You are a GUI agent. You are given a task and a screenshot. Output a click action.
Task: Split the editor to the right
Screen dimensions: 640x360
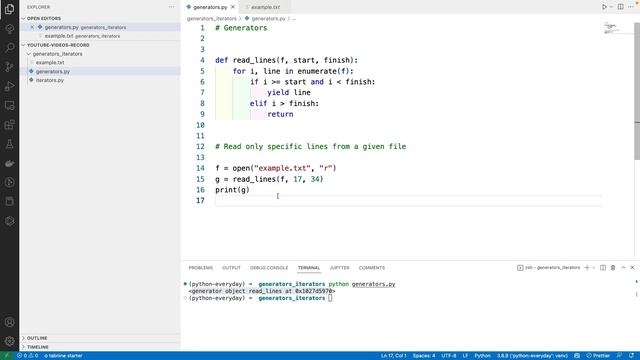[620, 7]
